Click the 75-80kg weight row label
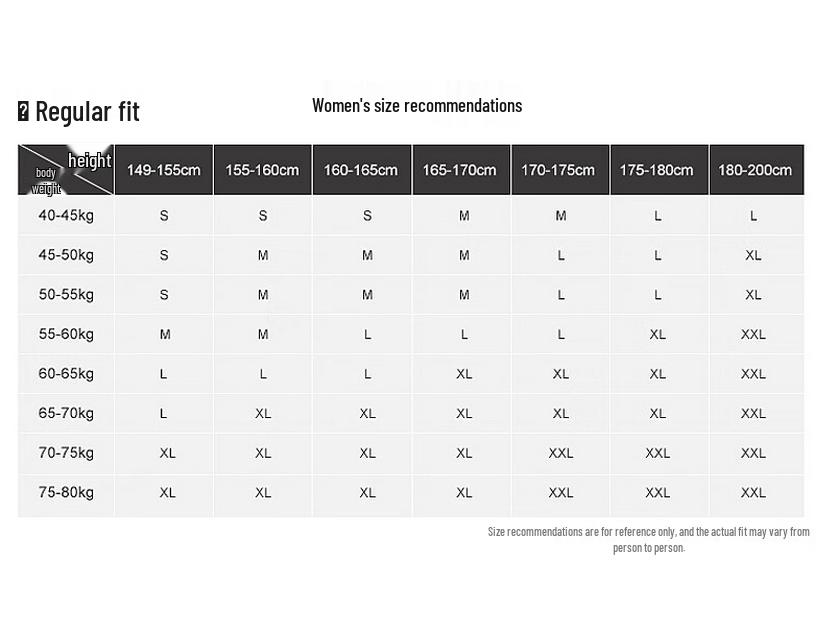825x619 pixels. pyautogui.click(x=66, y=492)
